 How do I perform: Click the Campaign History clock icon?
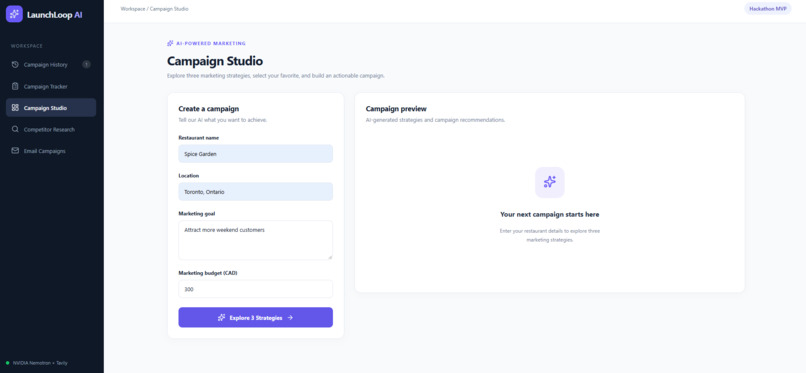15,65
